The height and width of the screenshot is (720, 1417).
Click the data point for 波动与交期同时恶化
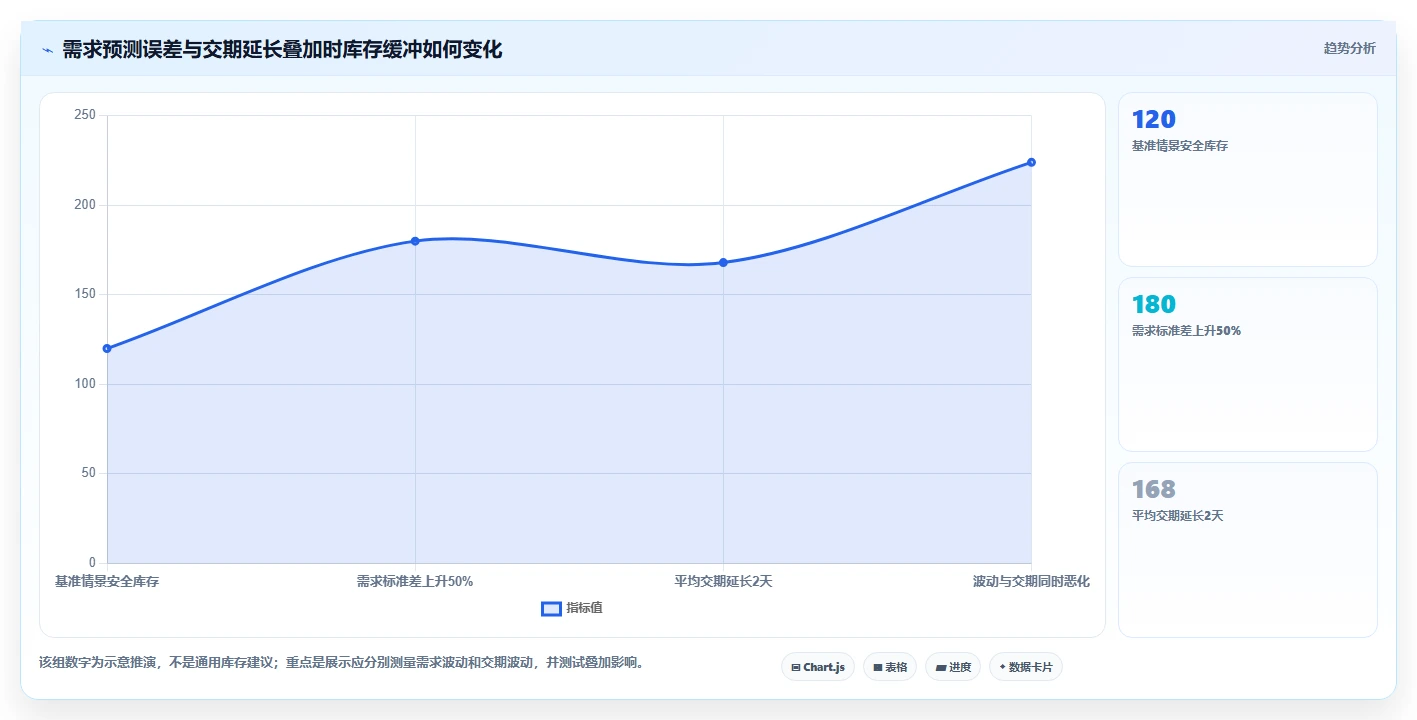(x=1031, y=162)
